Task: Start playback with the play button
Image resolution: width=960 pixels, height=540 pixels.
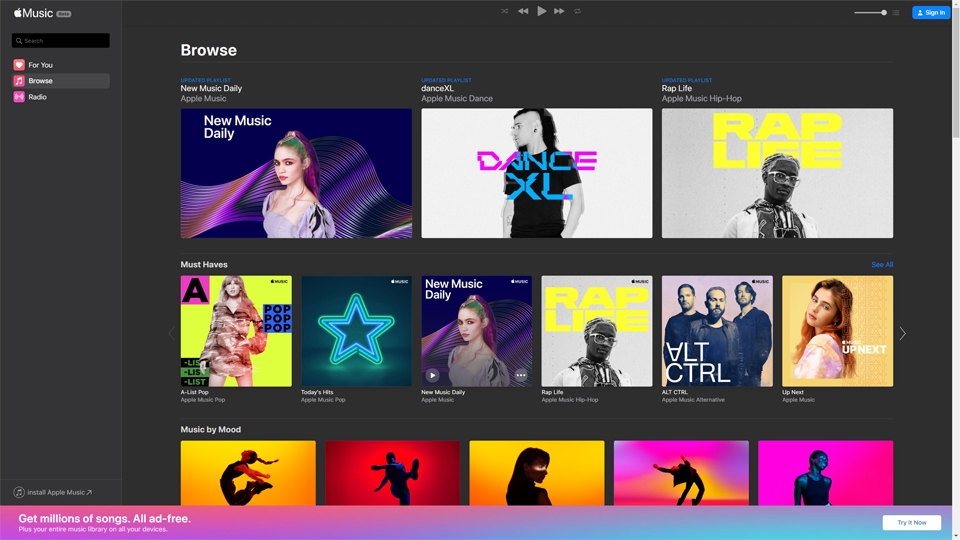Action: [x=541, y=11]
